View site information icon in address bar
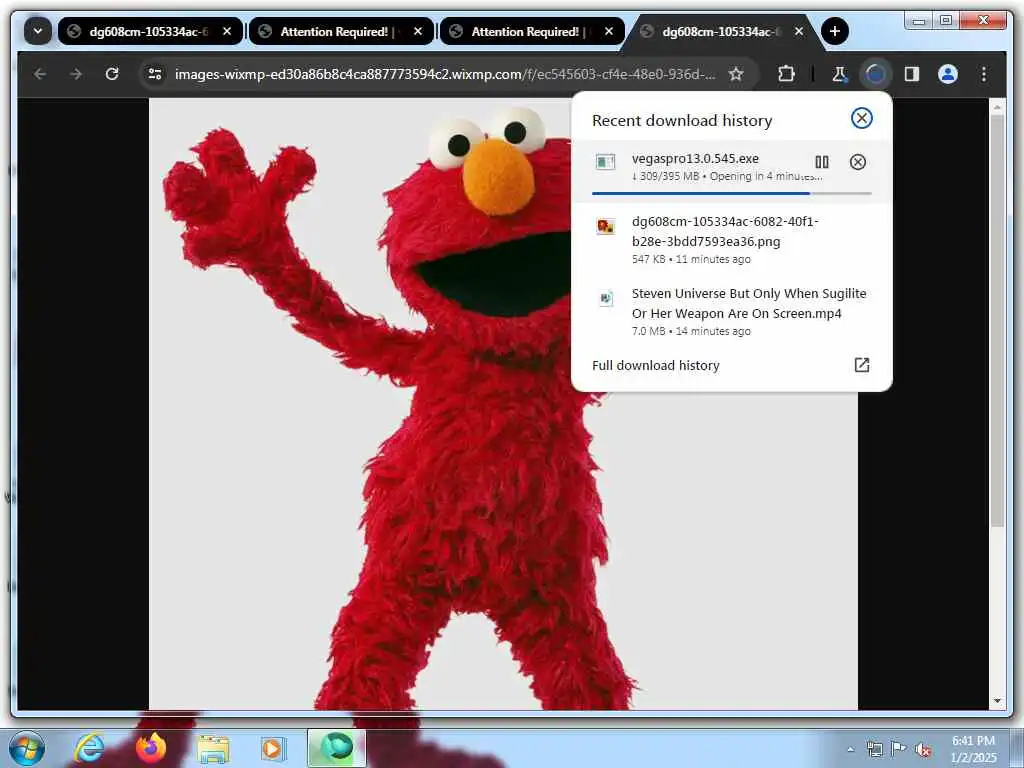The width and height of the screenshot is (1024, 768). (x=155, y=74)
